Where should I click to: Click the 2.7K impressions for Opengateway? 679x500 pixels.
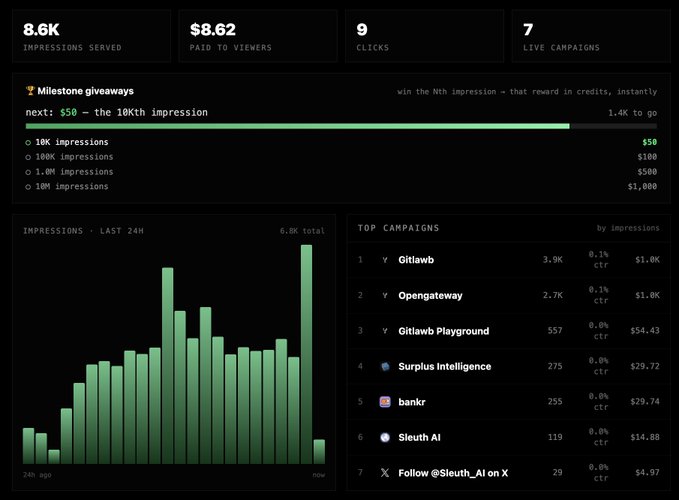point(553,295)
